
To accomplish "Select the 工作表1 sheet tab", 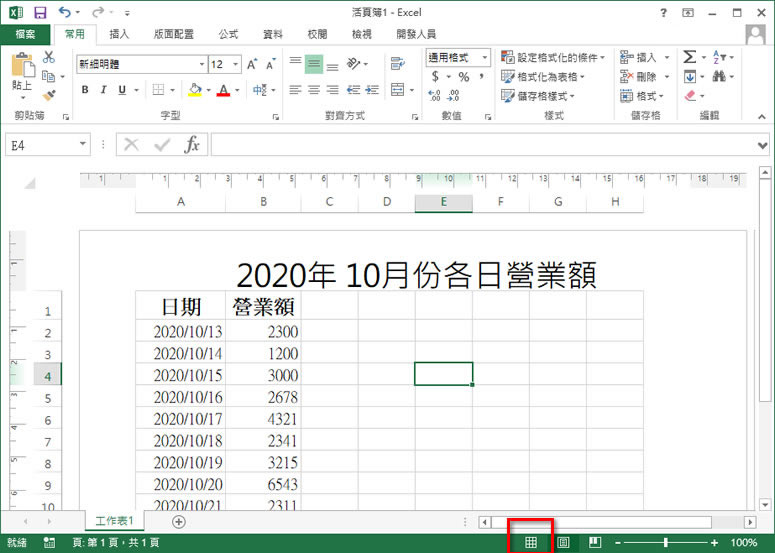I will click(114, 521).
